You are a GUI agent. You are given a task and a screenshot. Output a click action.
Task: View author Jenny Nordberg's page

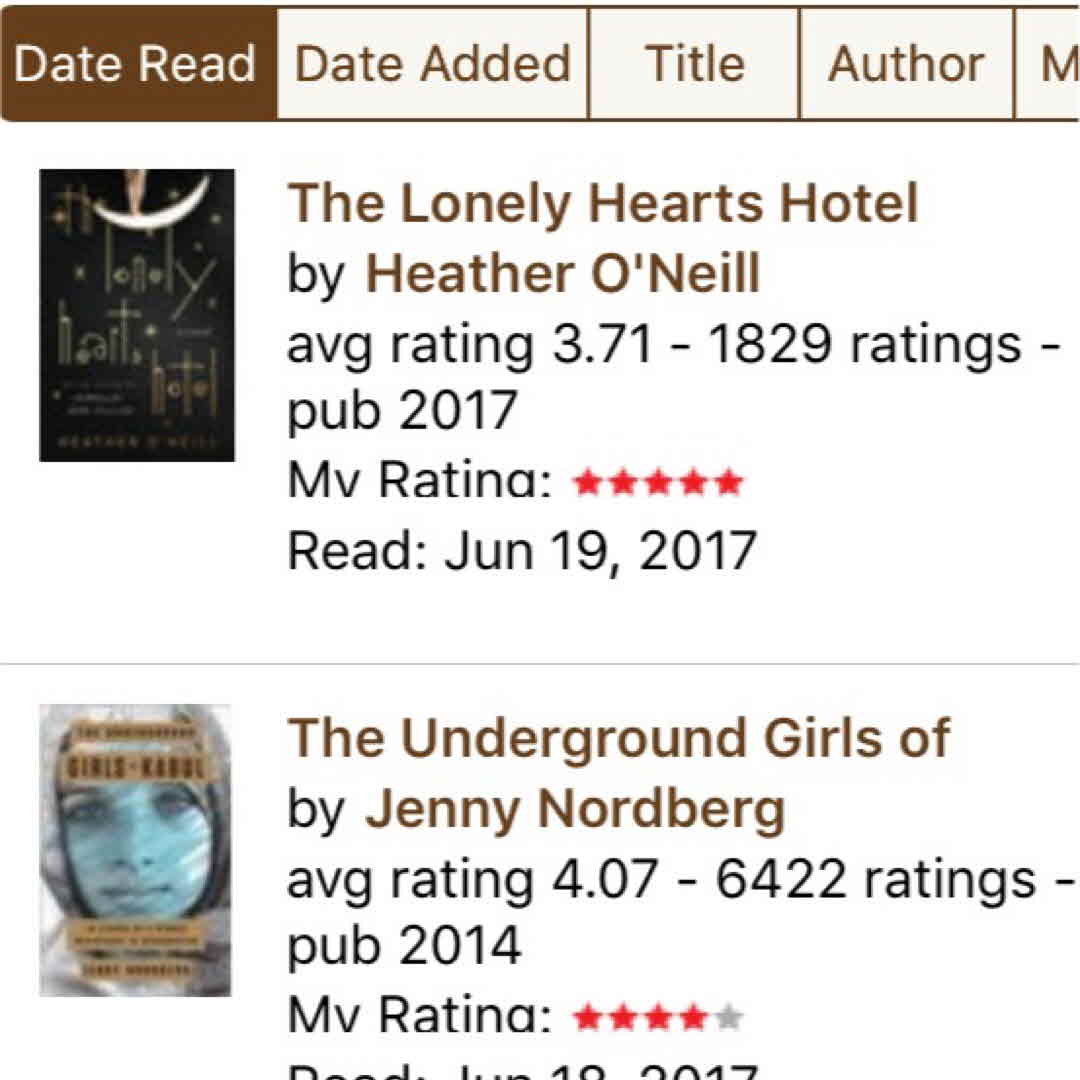(574, 809)
